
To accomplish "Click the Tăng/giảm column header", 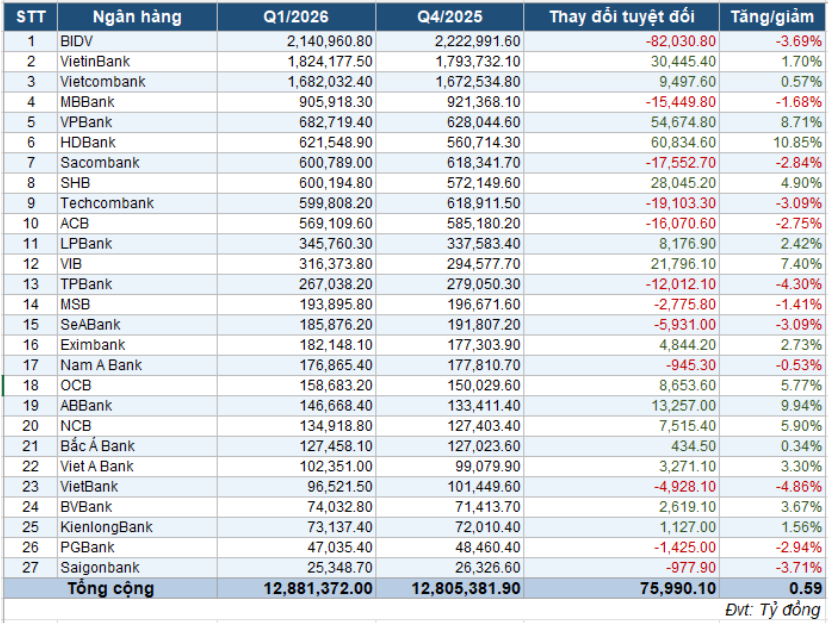I will (x=772, y=16).
